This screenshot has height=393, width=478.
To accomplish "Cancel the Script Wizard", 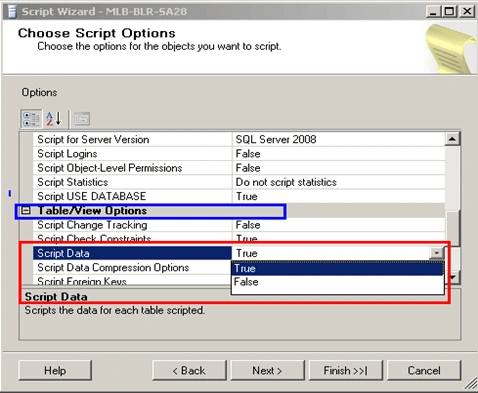I will 424,370.
